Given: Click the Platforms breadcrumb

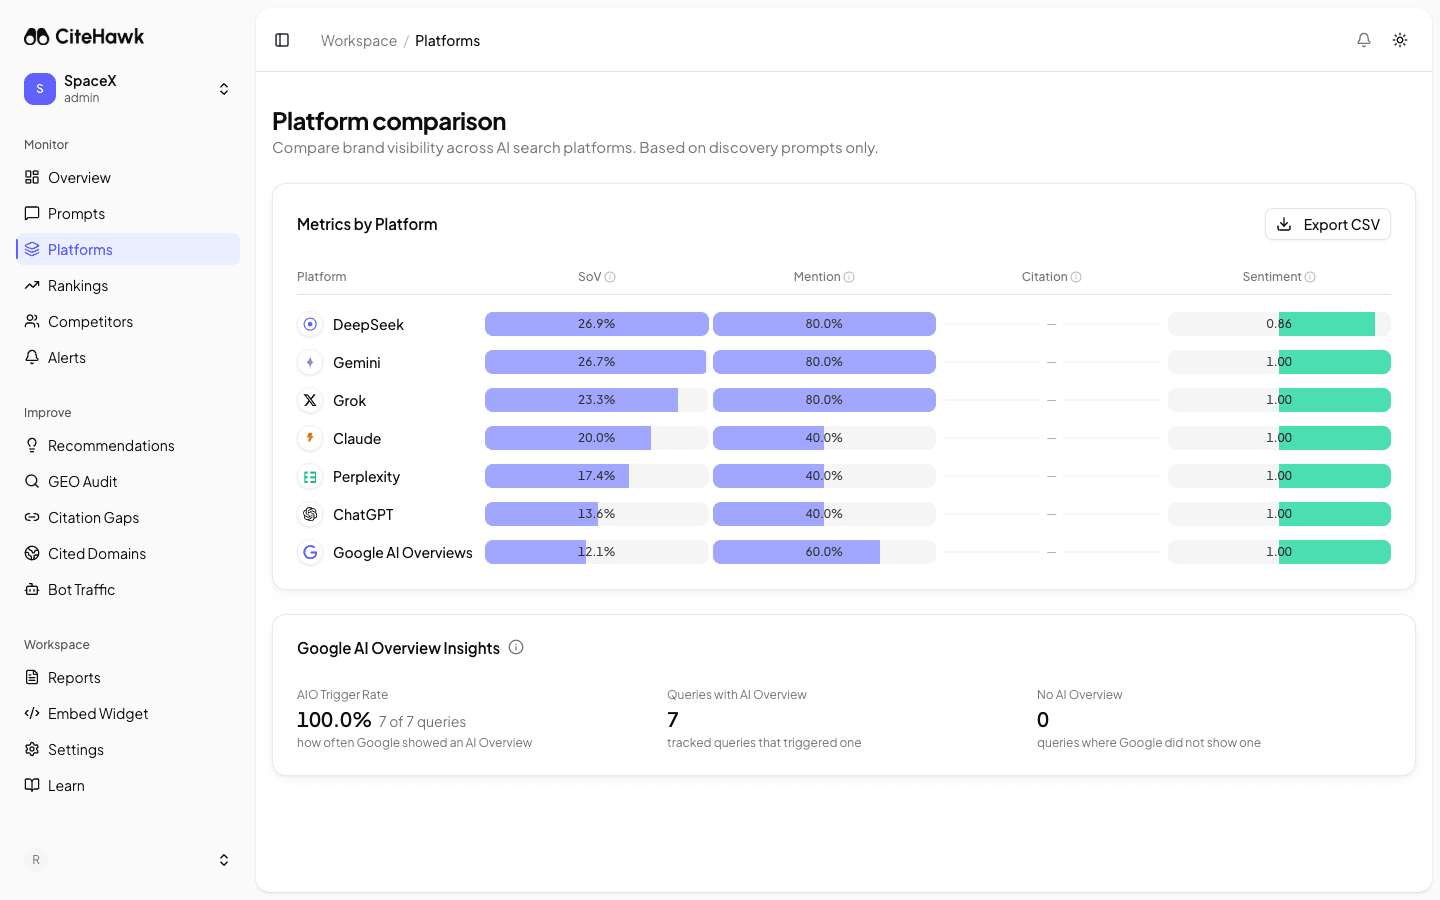Looking at the screenshot, I should pos(447,41).
